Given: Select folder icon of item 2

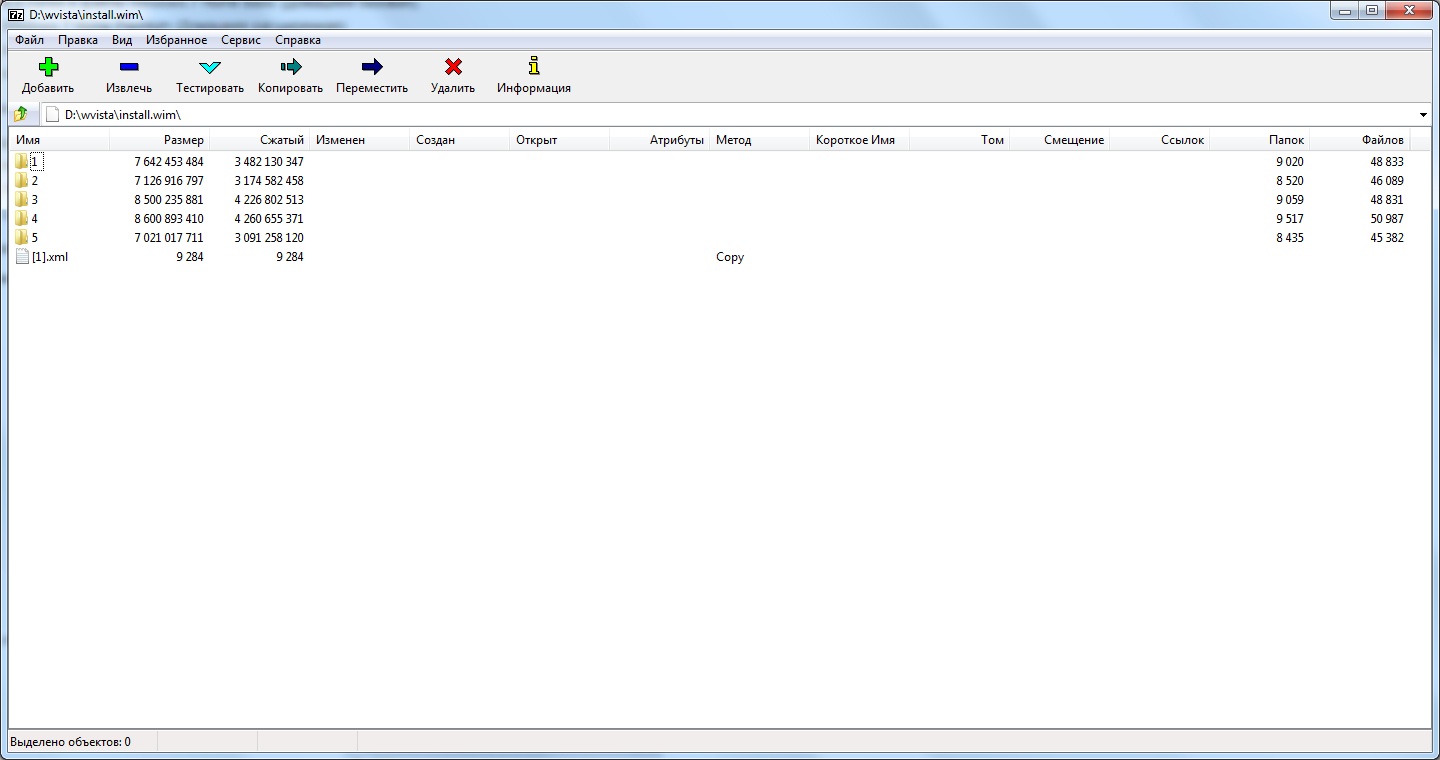Looking at the screenshot, I should (x=22, y=181).
